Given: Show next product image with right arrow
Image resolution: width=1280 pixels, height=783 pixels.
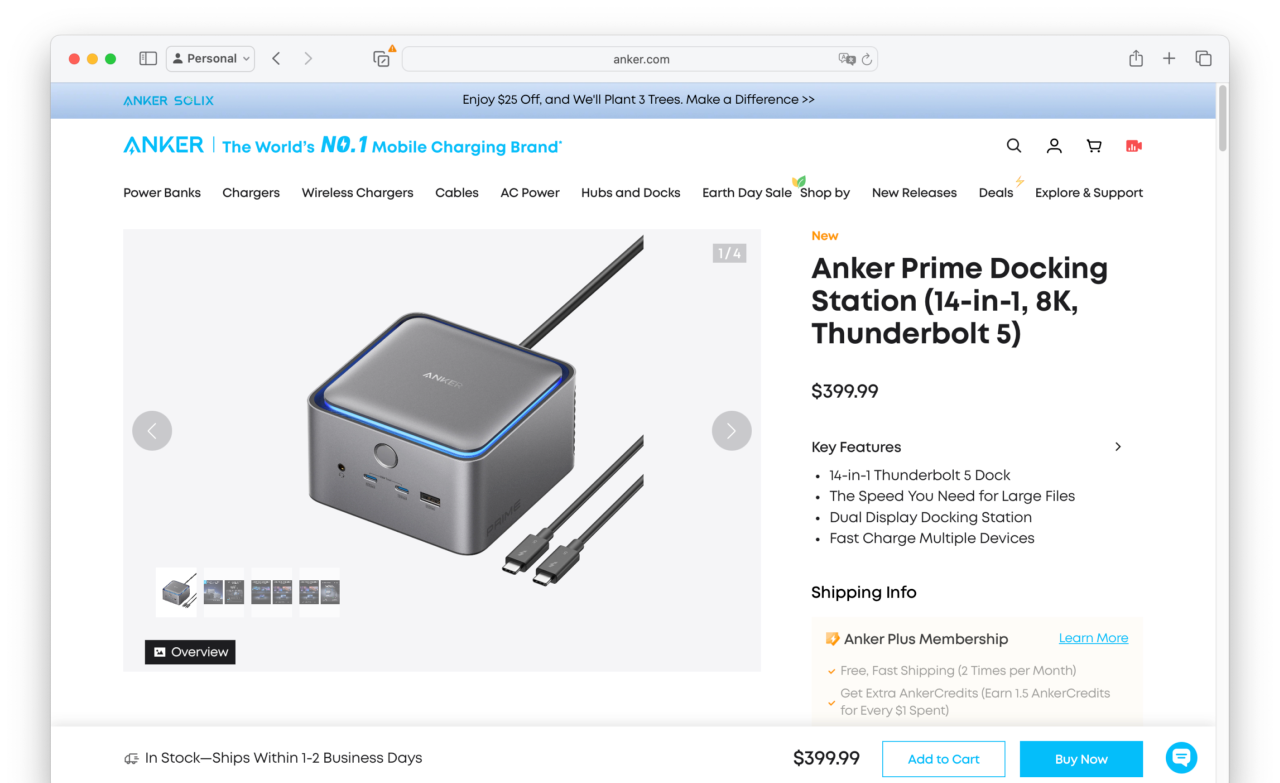Looking at the screenshot, I should pyautogui.click(x=731, y=431).
